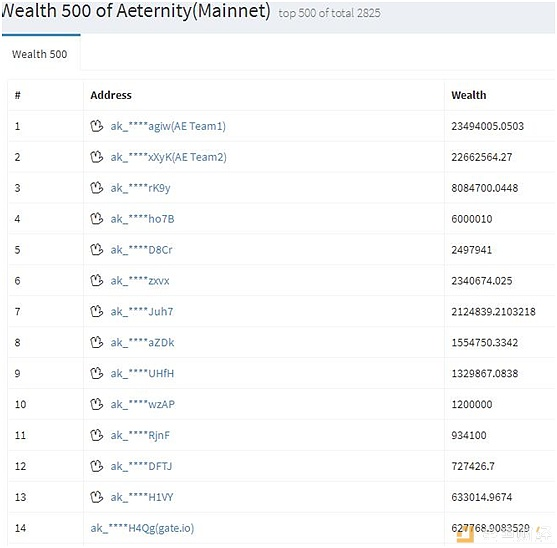This screenshot has height=548, width=557.
Task: Click the icon next to ak_****rK9y
Action: tap(96, 188)
